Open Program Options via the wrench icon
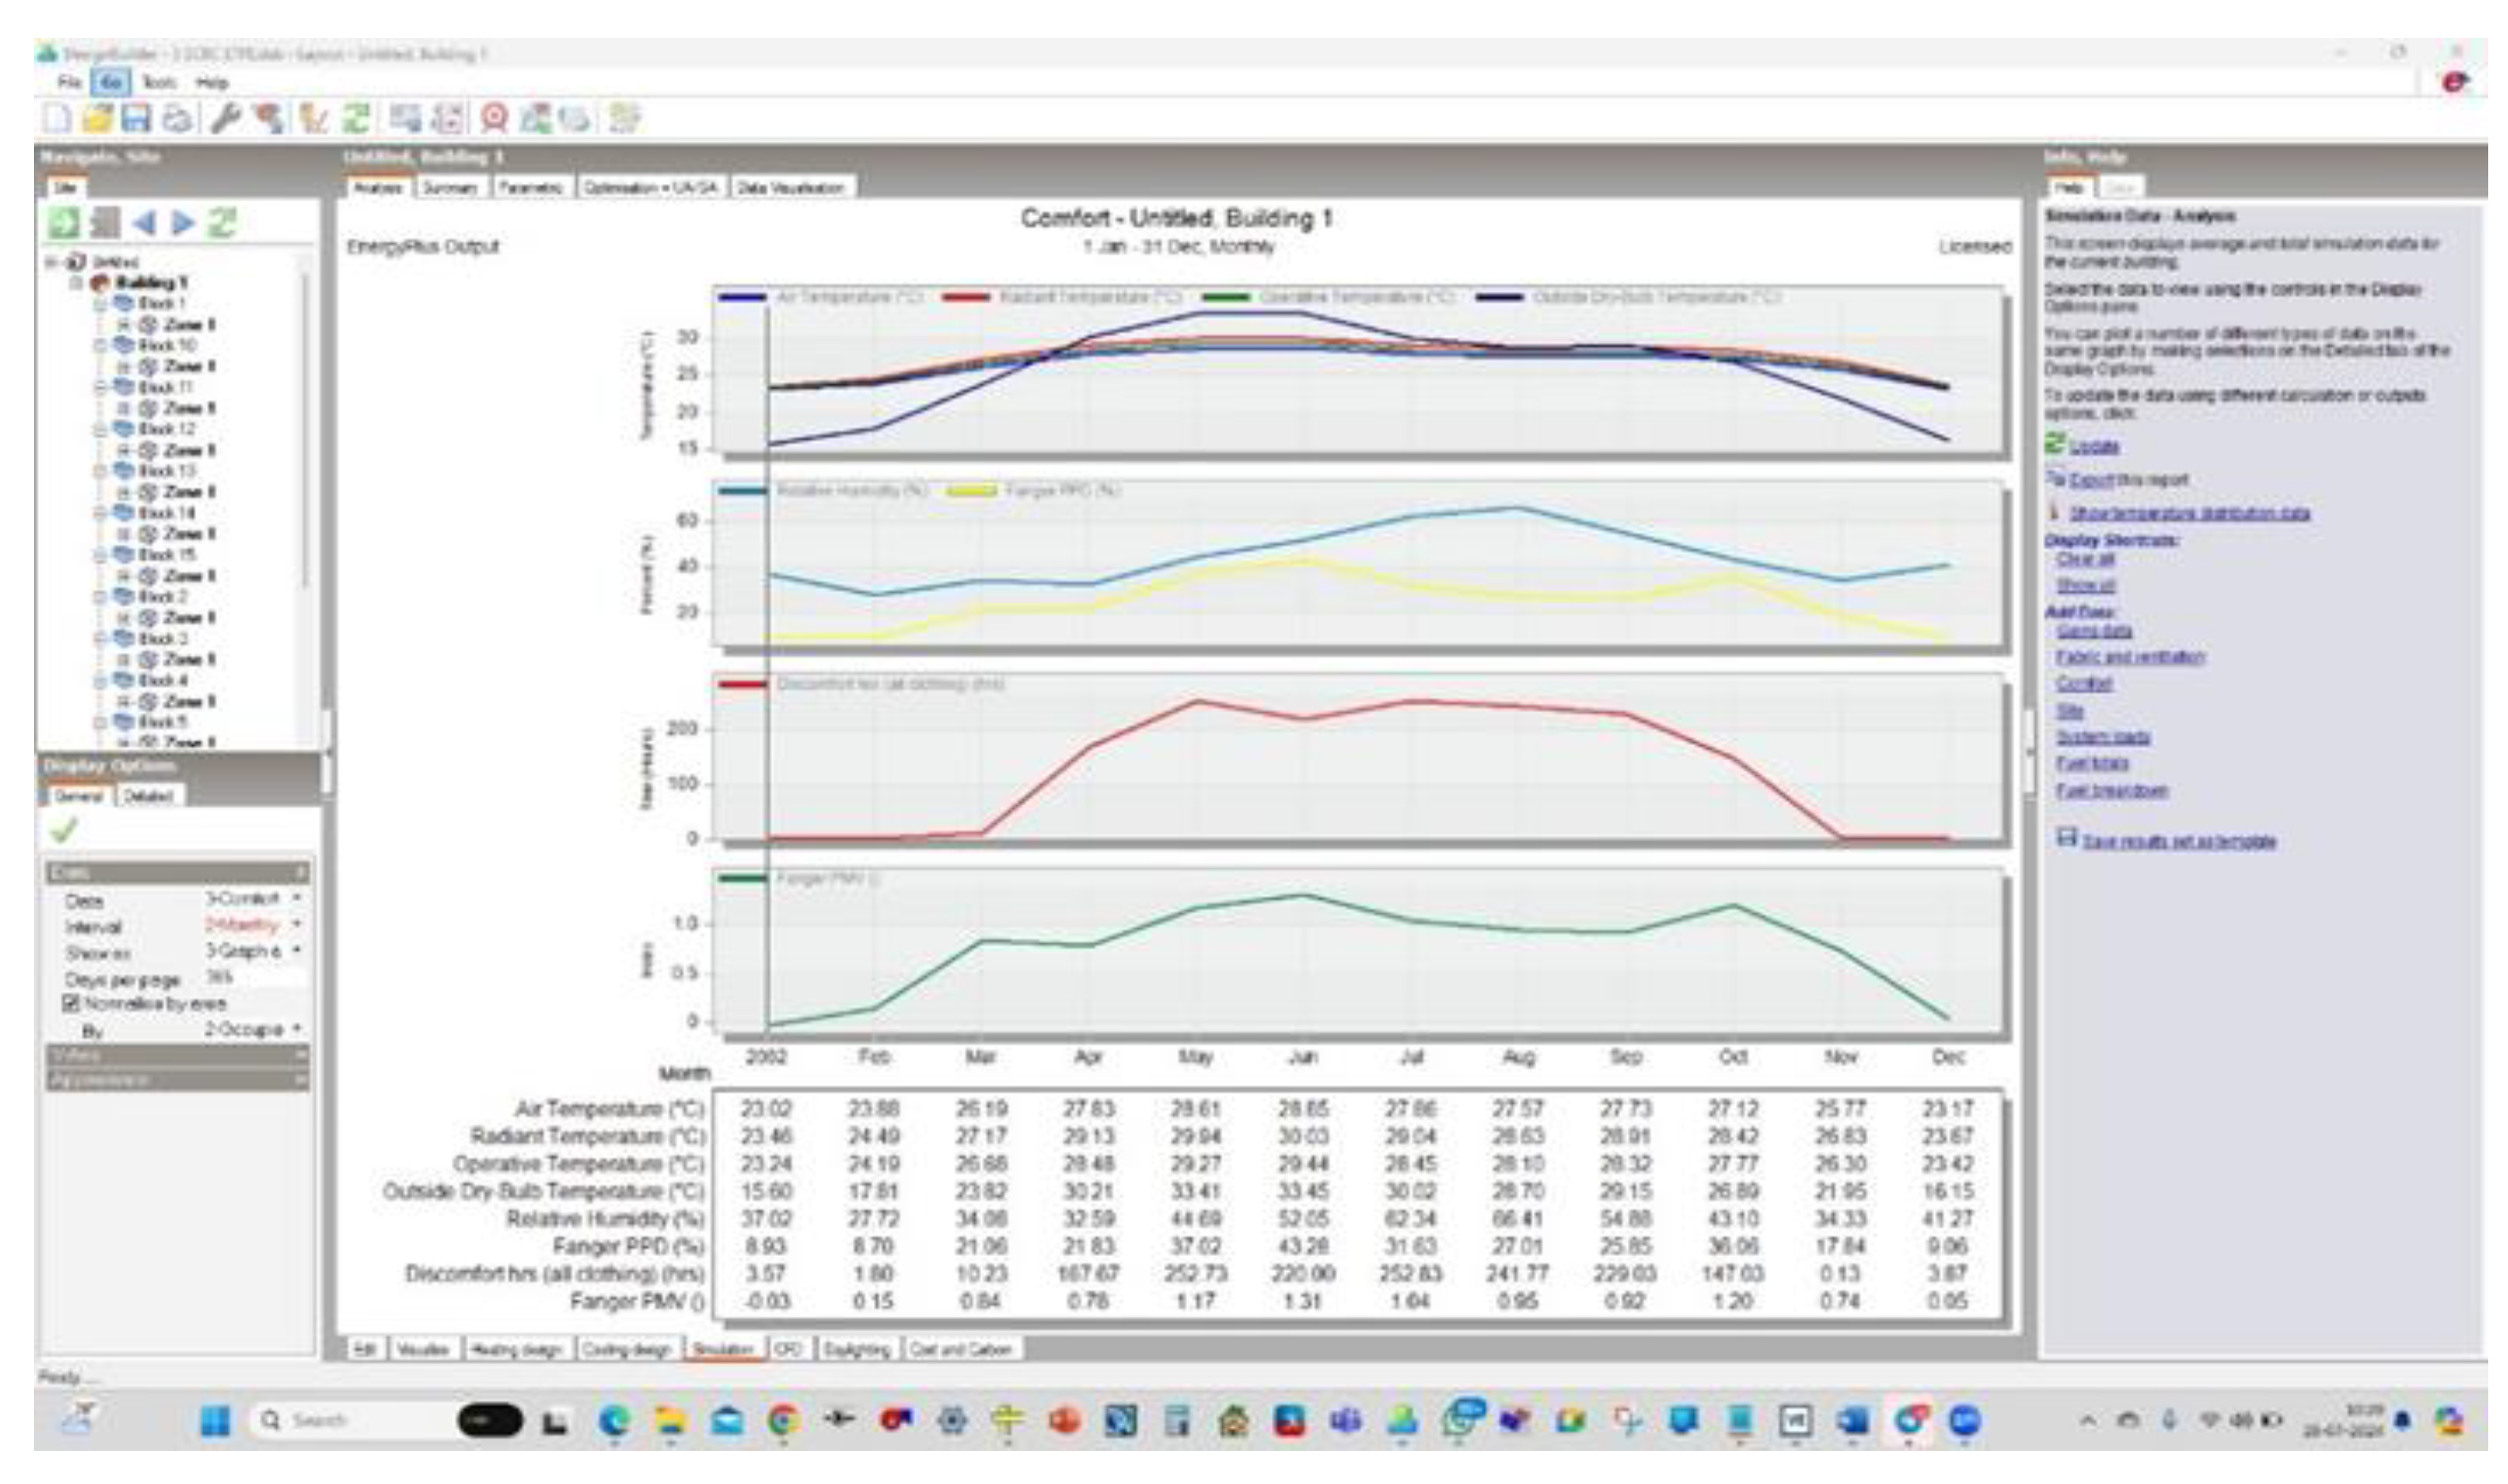 pos(228,118)
